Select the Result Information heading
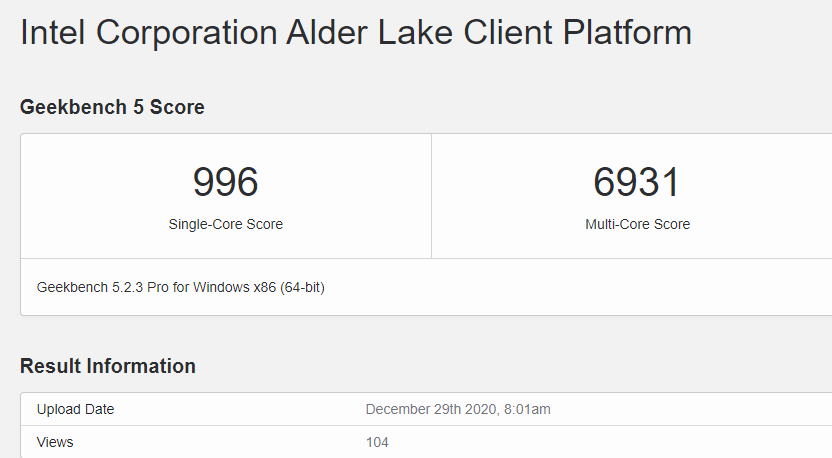832x458 pixels. coord(108,366)
